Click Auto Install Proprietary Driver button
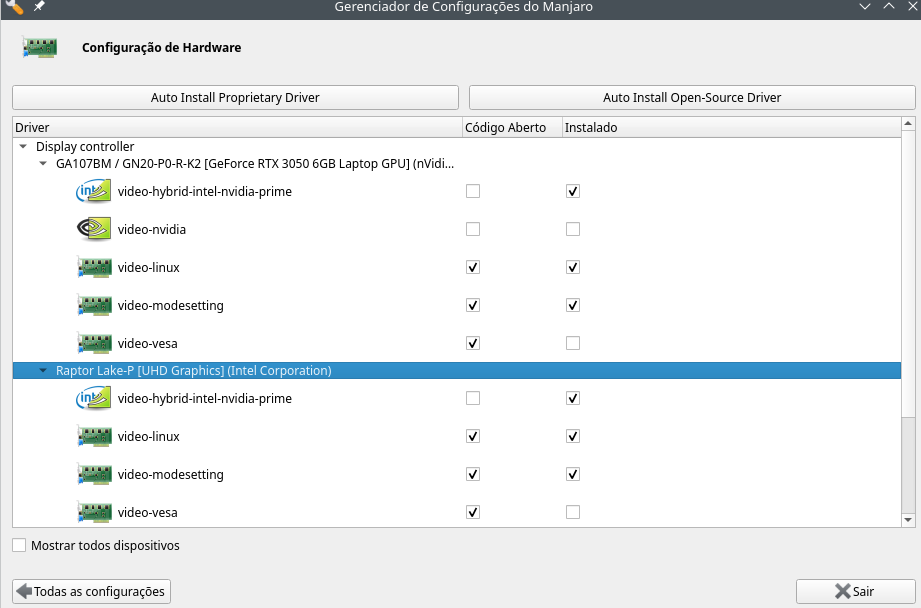The height and width of the screenshot is (608, 921). pyautogui.click(x=235, y=98)
